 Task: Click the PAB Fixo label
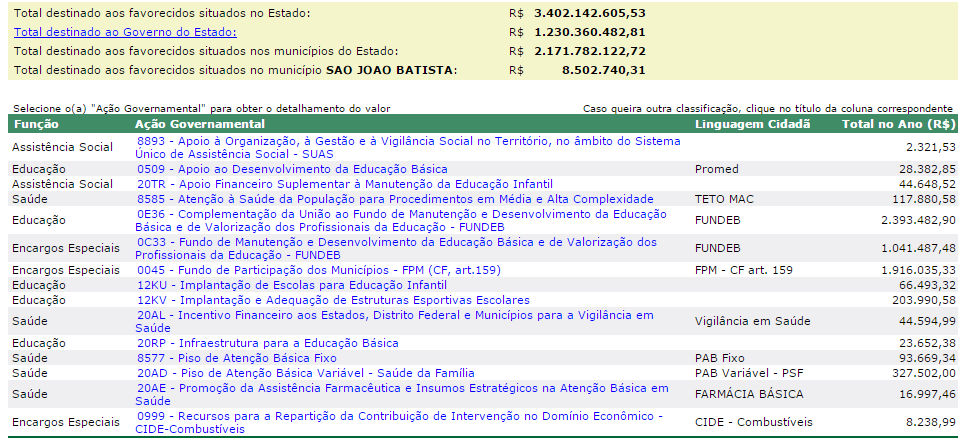[x=719, y=358]
